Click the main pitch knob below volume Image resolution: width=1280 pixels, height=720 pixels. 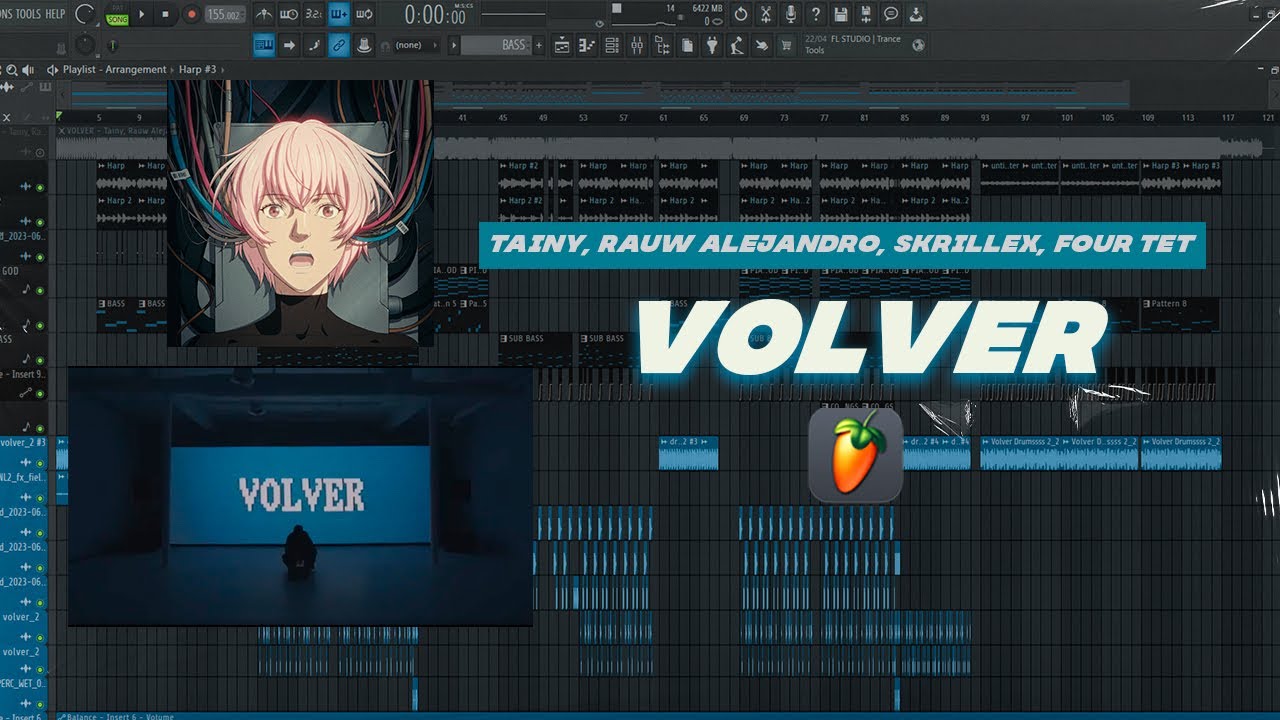(86, 45)
